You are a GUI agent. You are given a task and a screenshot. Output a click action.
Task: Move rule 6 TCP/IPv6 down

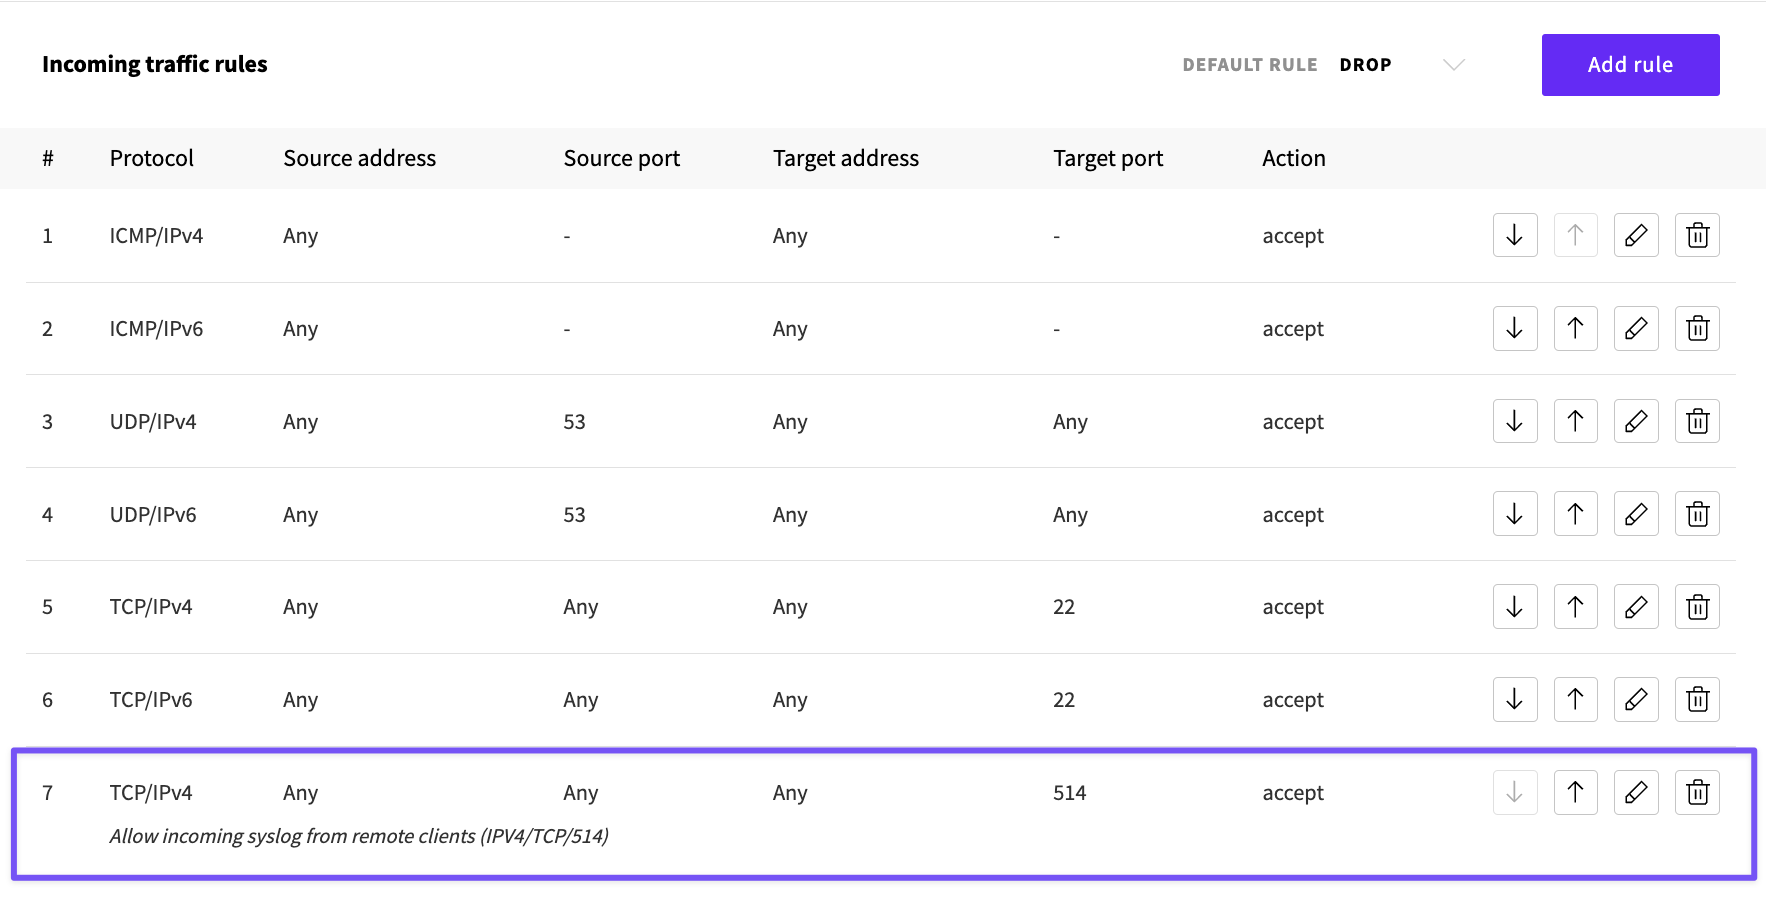pos(1515,699)
